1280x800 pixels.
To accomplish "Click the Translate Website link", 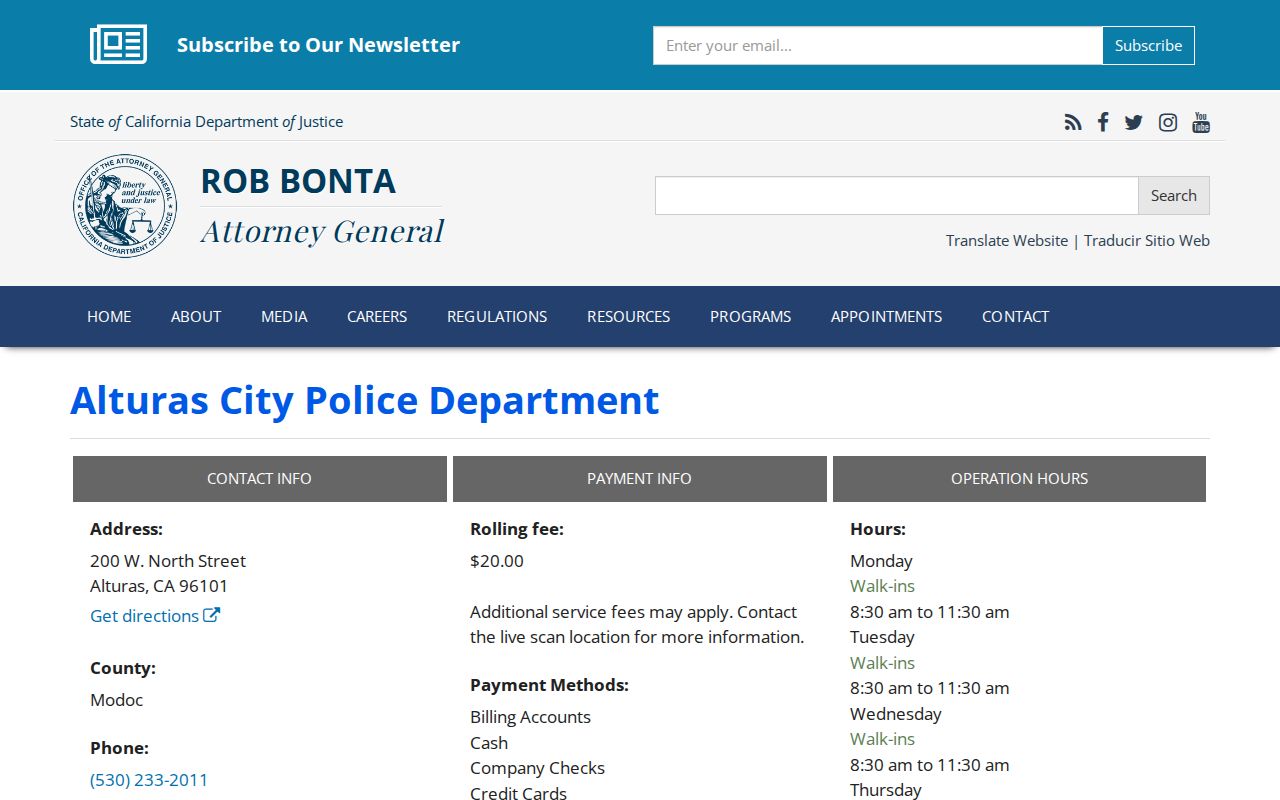I will point(1007,241).
